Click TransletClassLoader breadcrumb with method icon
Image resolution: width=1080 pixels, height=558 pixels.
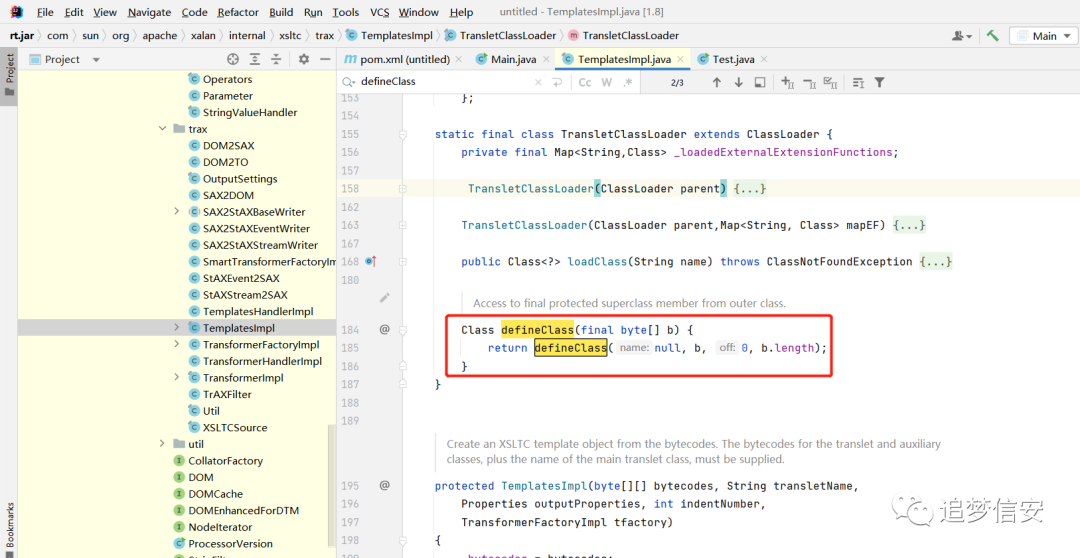[623, 36]
